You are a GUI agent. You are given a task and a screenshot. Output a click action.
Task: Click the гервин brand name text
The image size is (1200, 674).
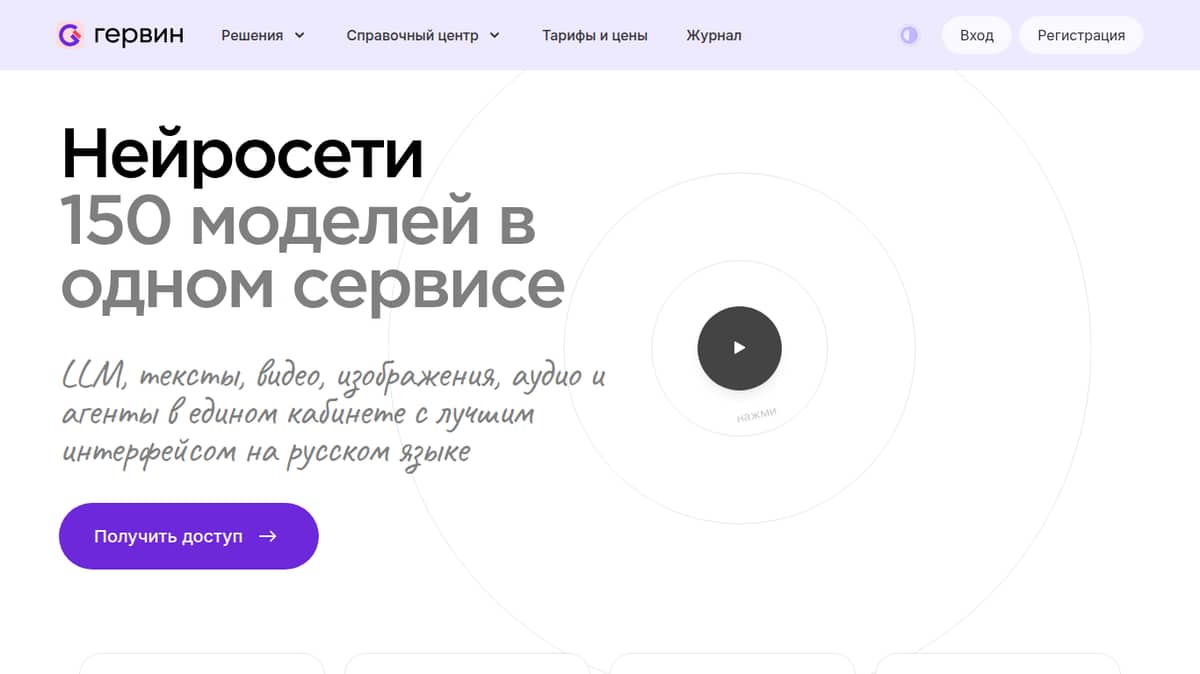138,36
